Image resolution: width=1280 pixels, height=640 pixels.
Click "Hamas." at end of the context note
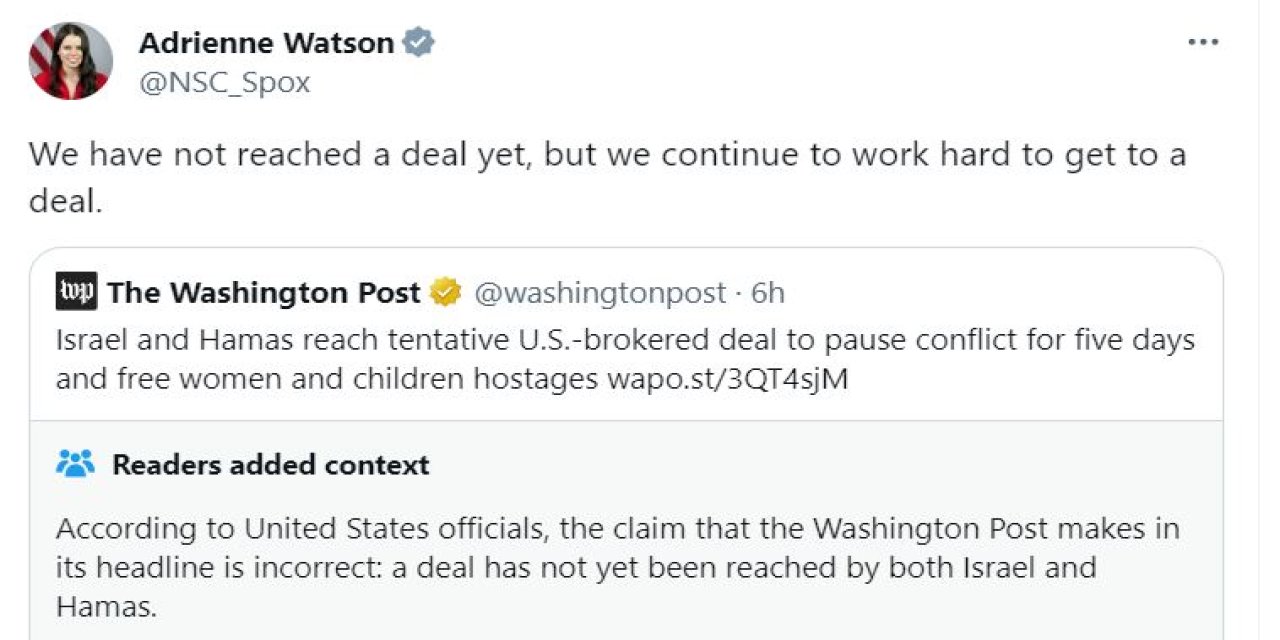tap(106, 606)
